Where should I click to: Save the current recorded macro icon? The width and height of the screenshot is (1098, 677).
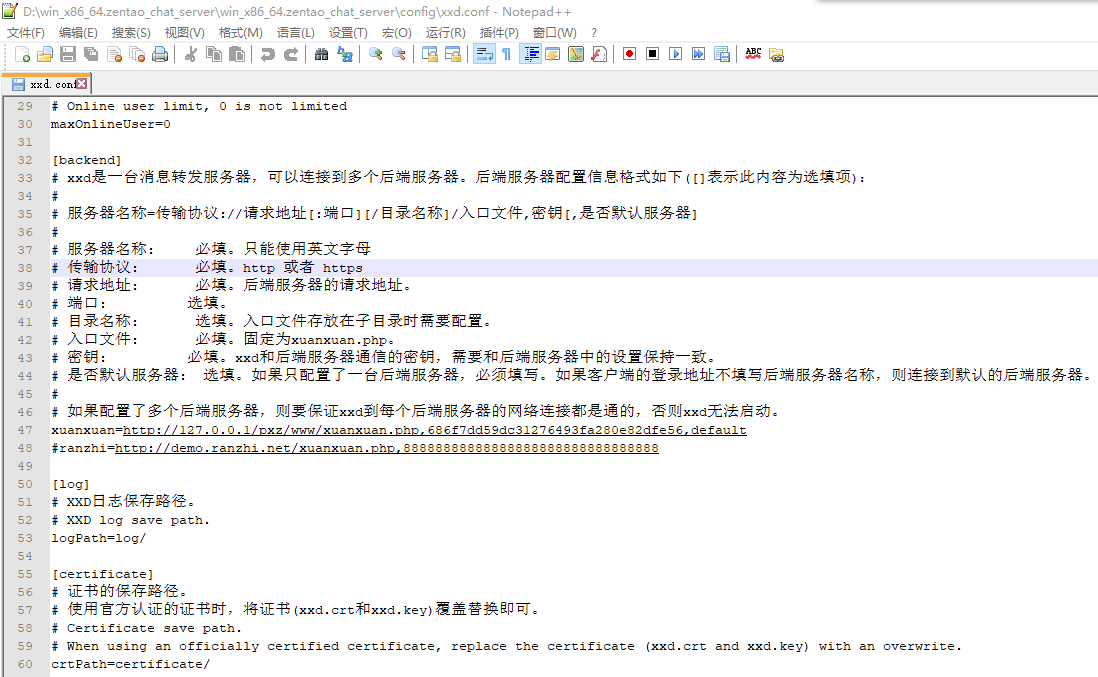click(x=722, y=55)
